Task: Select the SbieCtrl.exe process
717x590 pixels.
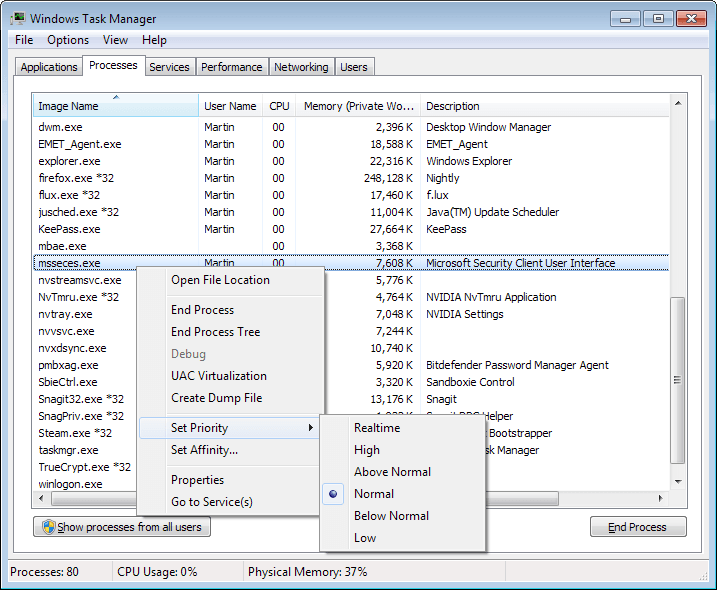Action: [68, 382]
